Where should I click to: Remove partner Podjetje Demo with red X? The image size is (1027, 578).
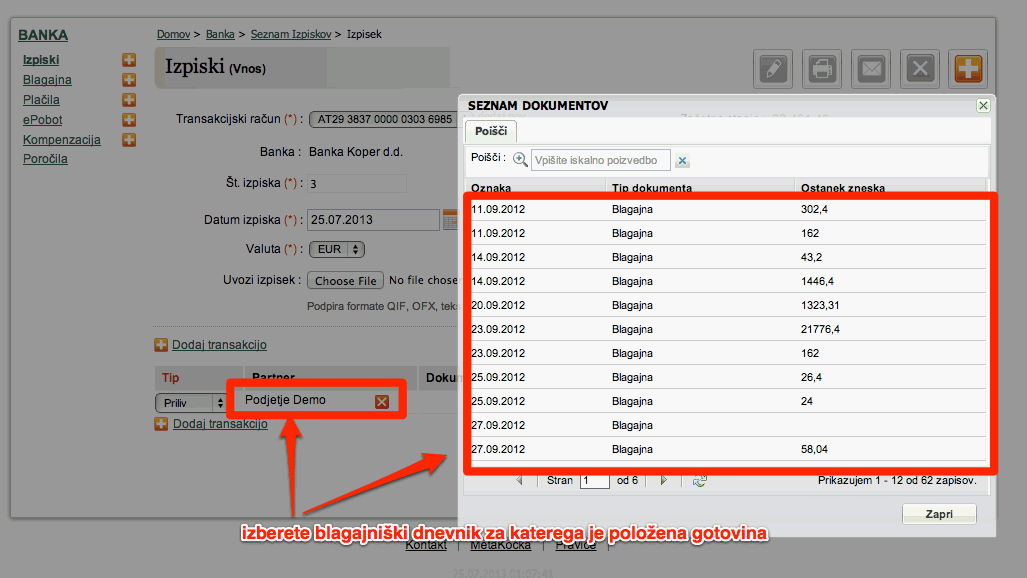(x=382, y=402)
